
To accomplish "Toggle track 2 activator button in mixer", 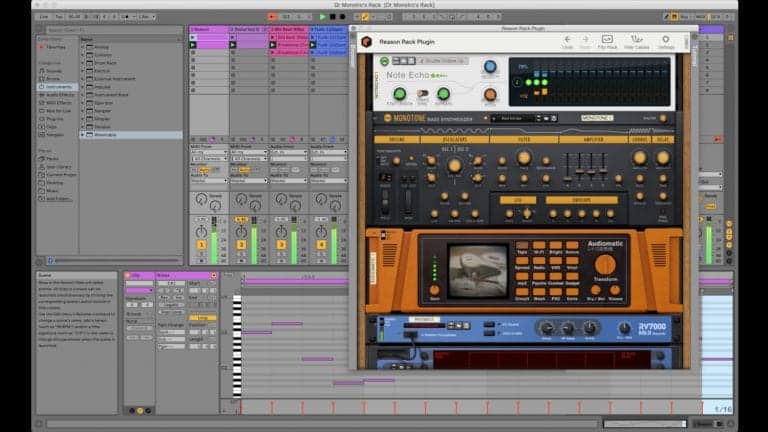I will click(x=241, y=244).
